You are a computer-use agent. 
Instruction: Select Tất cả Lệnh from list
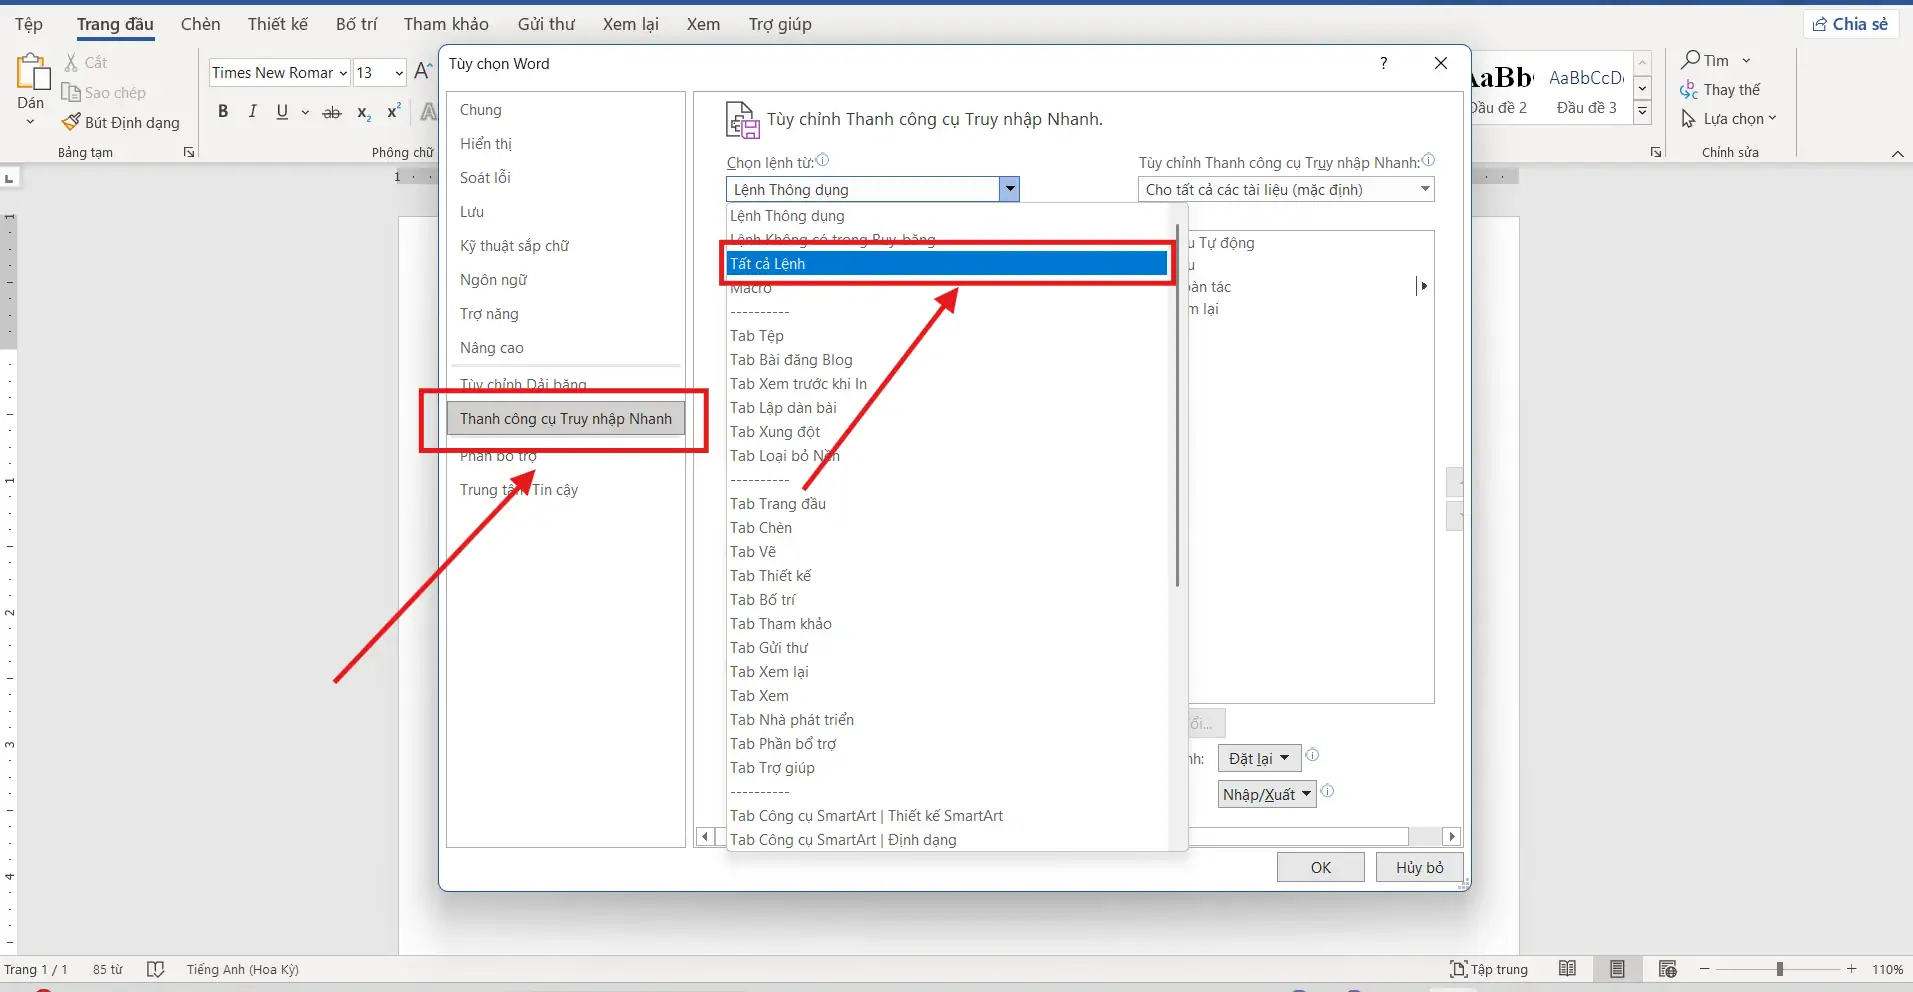pyautogui.click(x=946, y=263)
